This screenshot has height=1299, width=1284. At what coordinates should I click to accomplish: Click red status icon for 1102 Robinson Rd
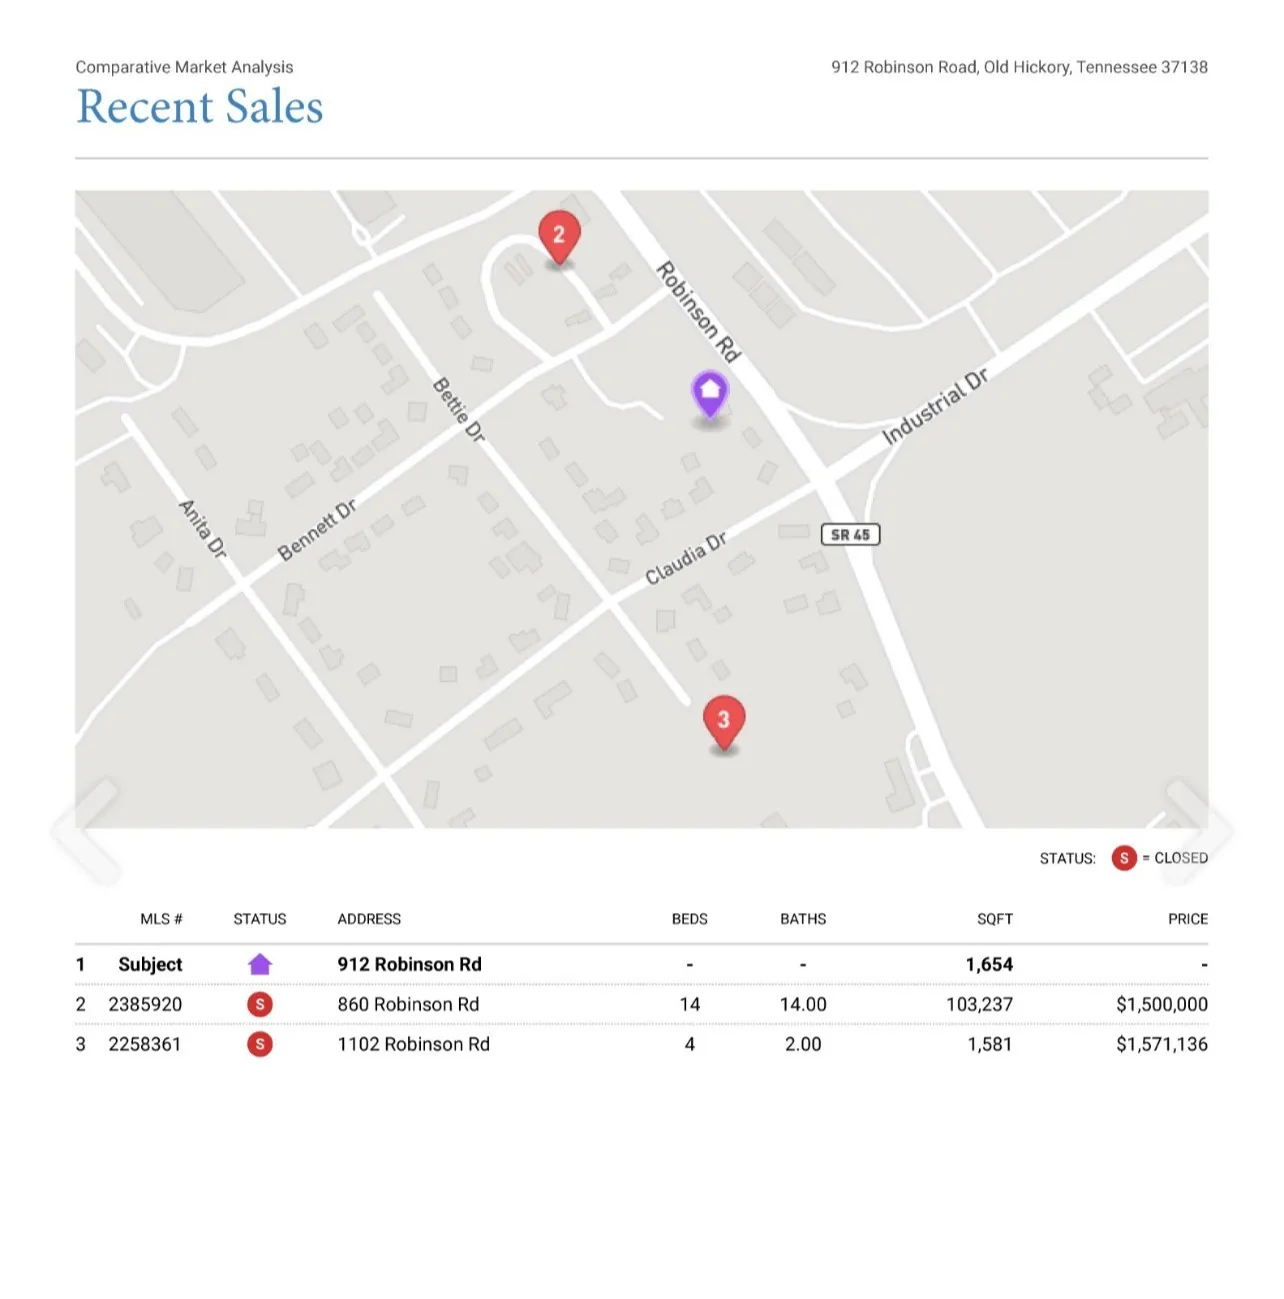pyautogui.click(x=260, y=1044)
